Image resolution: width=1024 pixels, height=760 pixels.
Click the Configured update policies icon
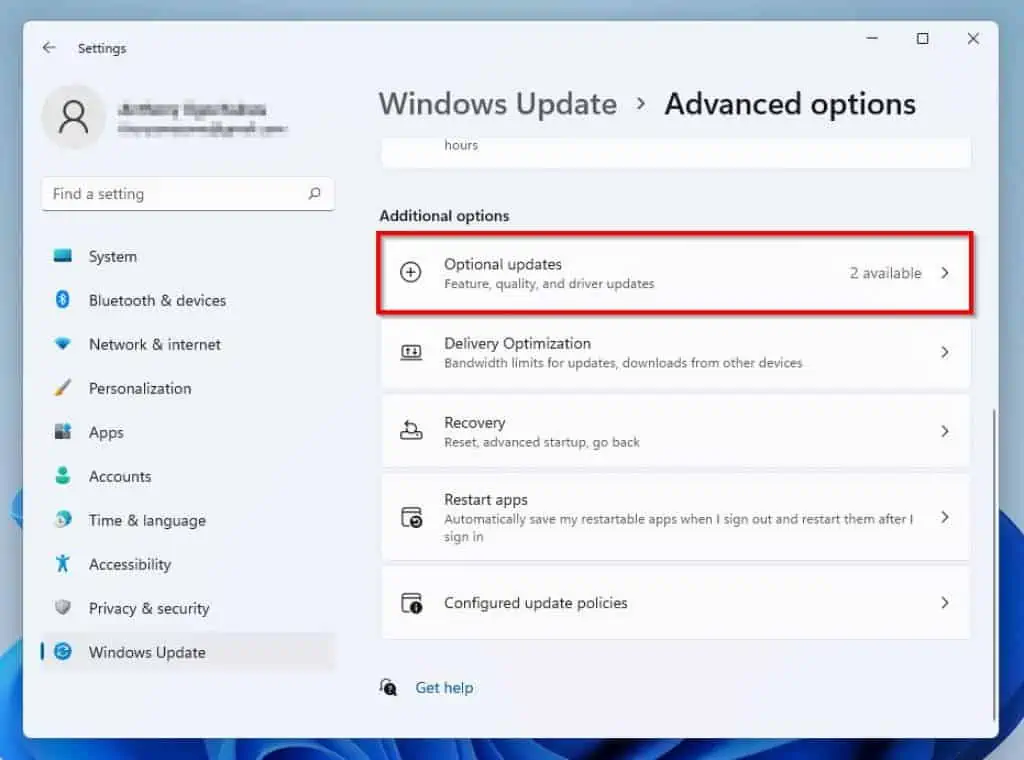[x=411, y=603]
